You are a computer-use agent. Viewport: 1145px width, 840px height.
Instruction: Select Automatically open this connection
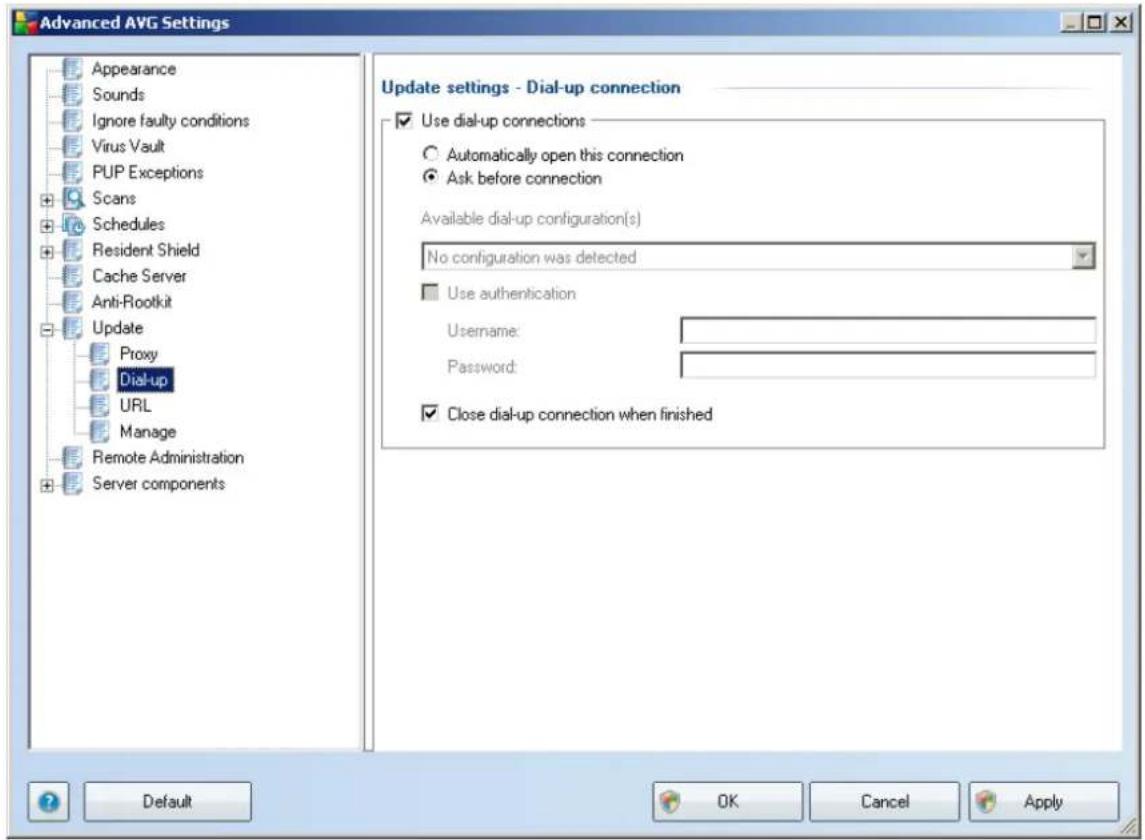click(431, 154)
